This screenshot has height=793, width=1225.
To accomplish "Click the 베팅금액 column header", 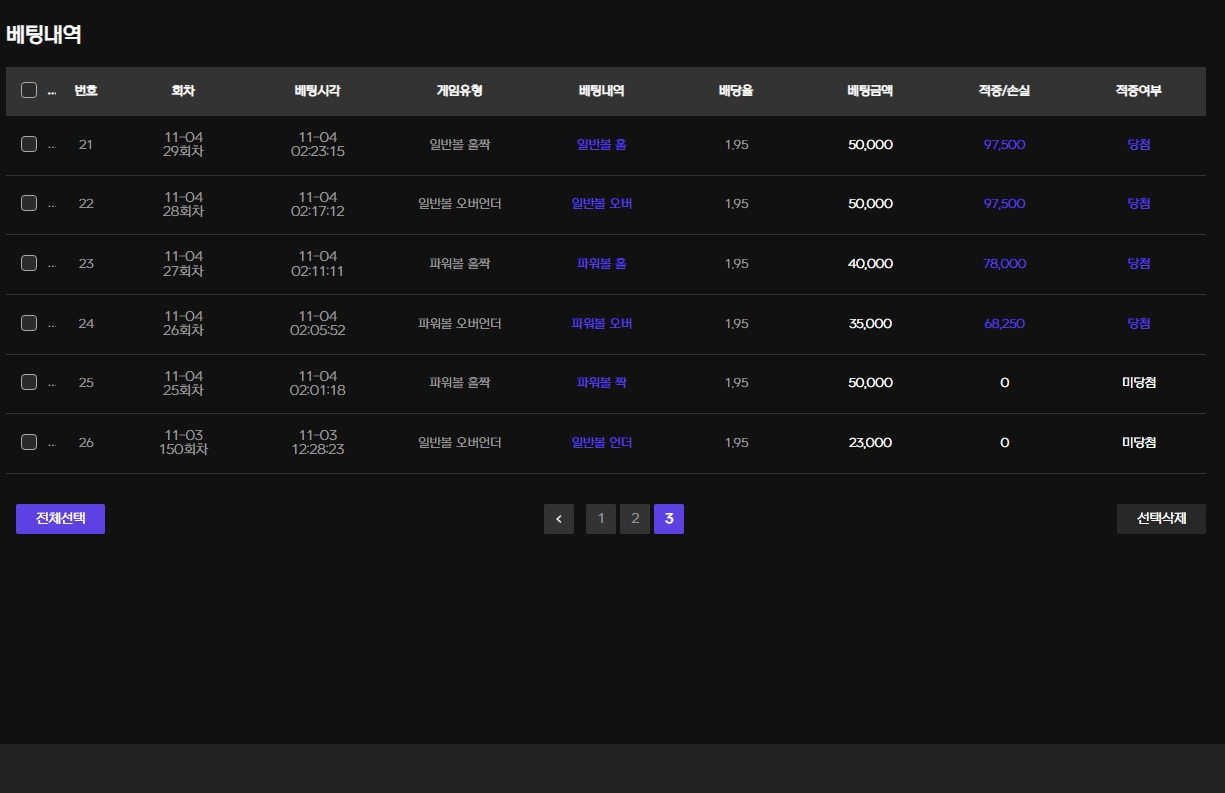I will 869,91.
